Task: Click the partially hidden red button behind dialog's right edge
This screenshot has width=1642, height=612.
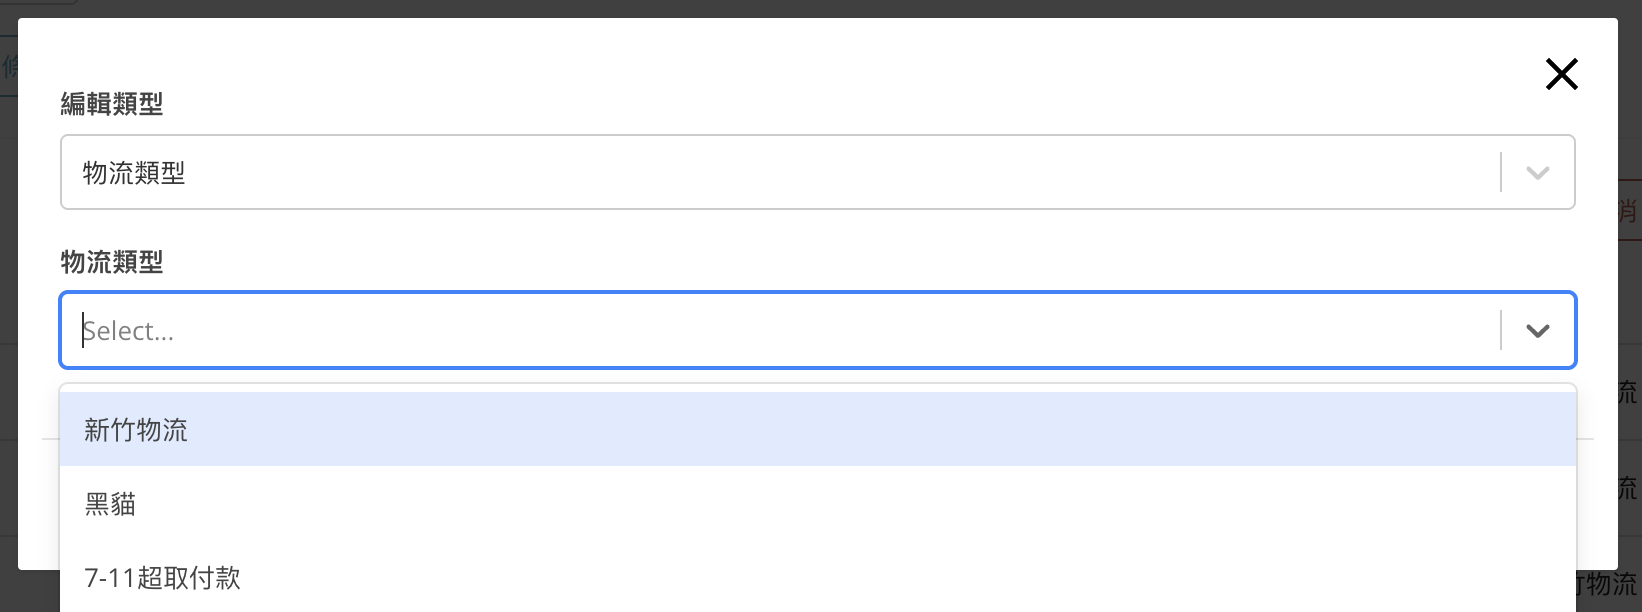Action: (1629, 210)
